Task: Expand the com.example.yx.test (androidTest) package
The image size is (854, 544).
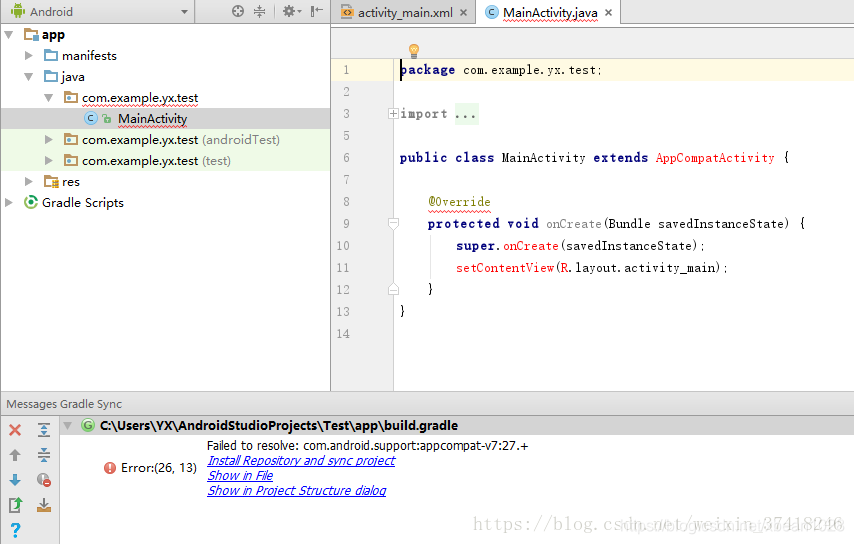Action: click(x=49, y=140)
